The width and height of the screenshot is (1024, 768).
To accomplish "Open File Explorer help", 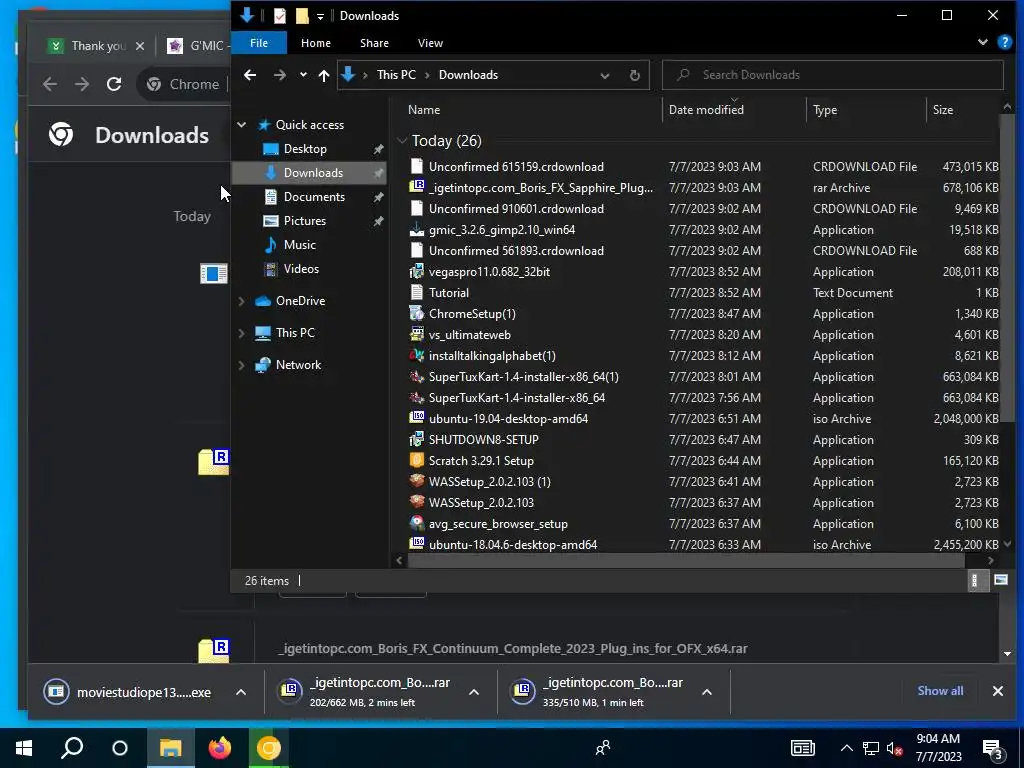I will (x=1004, y=42).
